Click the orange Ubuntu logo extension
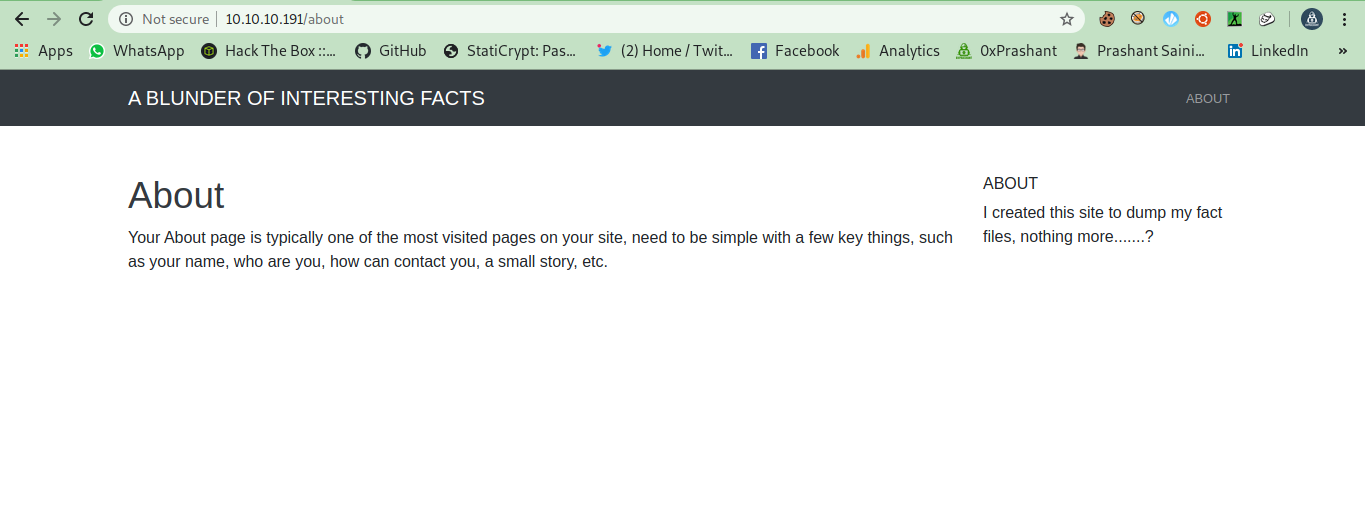The width and height of the screenshot is (1365, 512). click(1202, 19)
